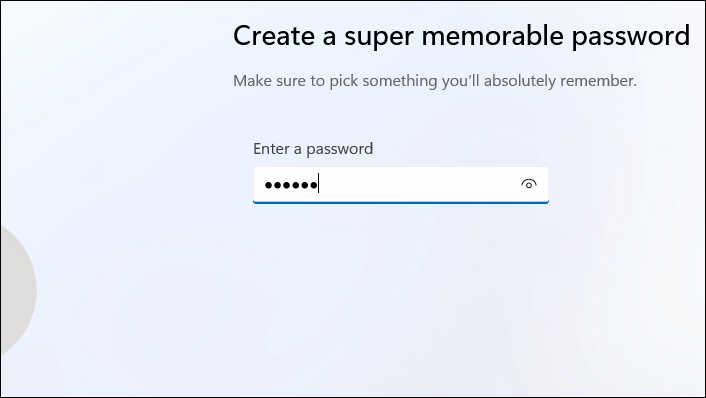Screen dimensions: 706x398
Task: Click the first dot in the password field
Action: tap(269, 185)
